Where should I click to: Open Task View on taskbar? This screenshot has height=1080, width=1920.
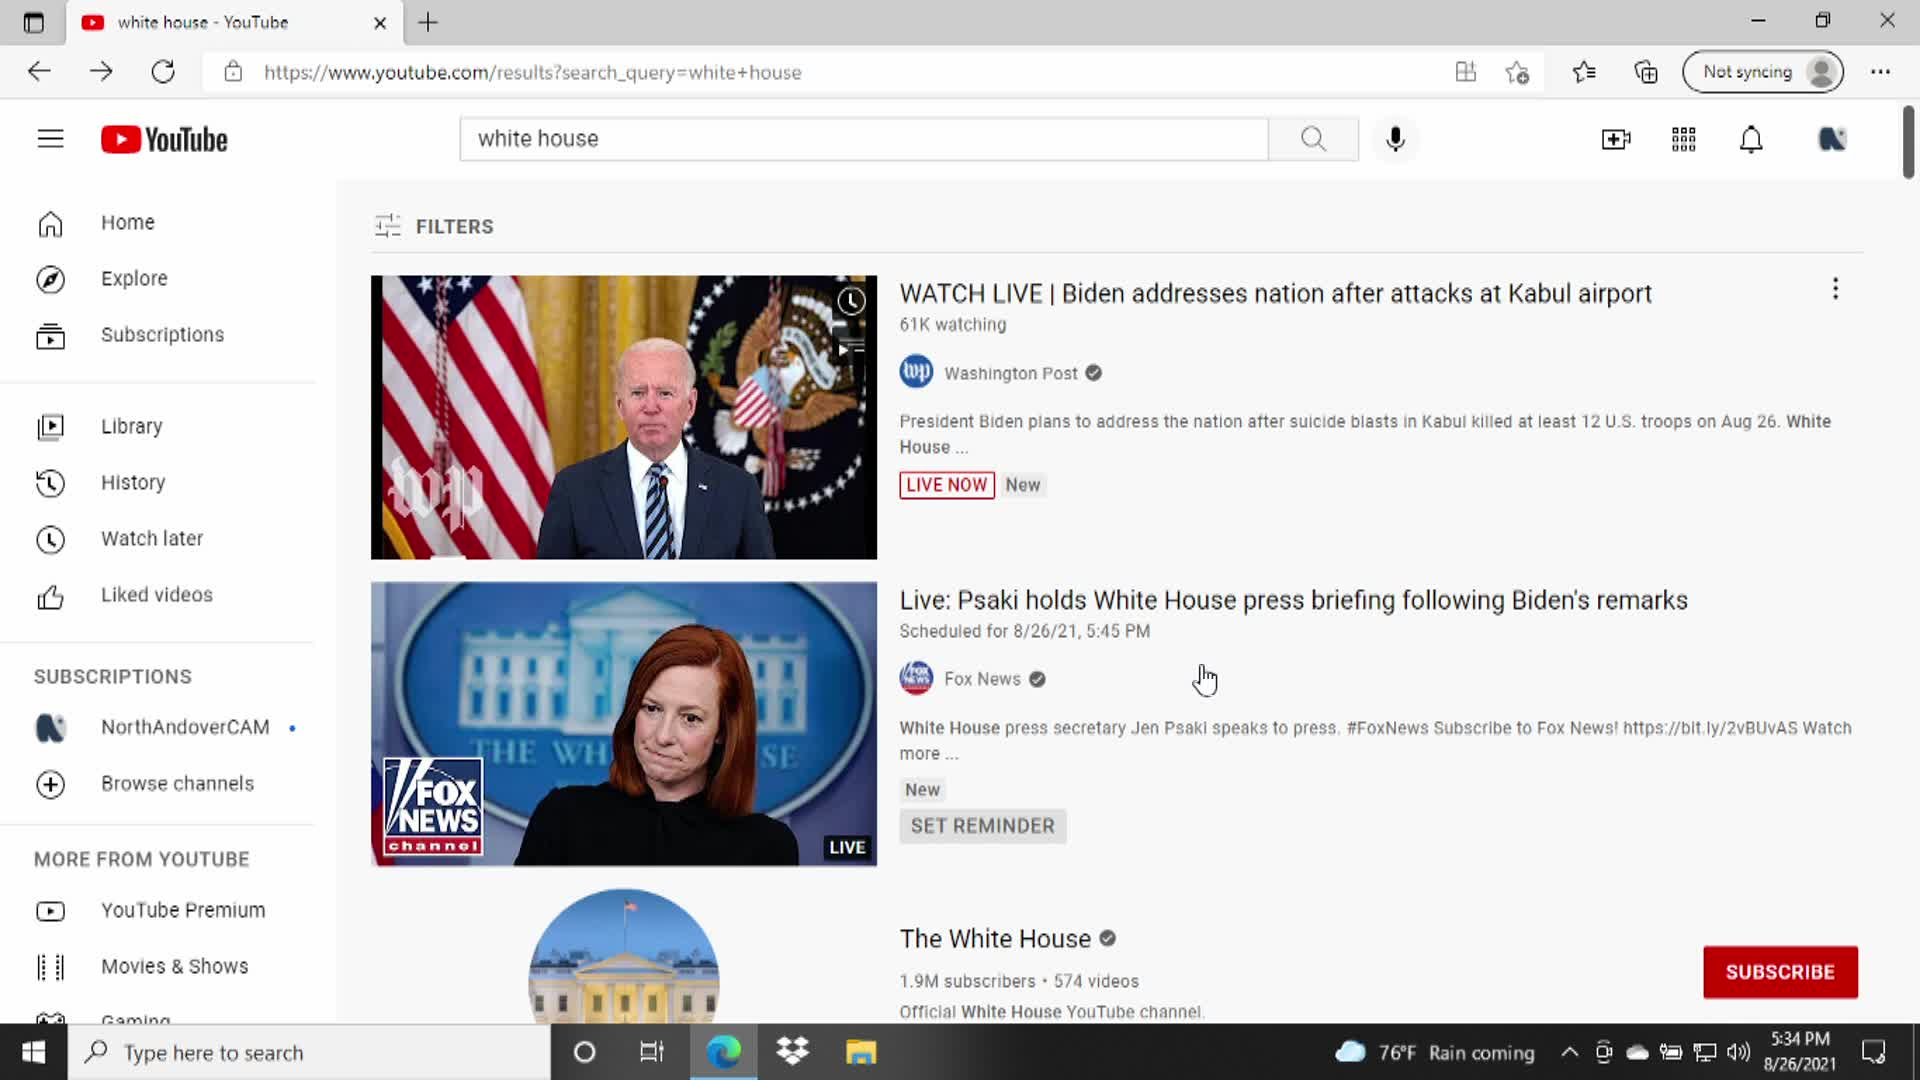pos(652,1052)
